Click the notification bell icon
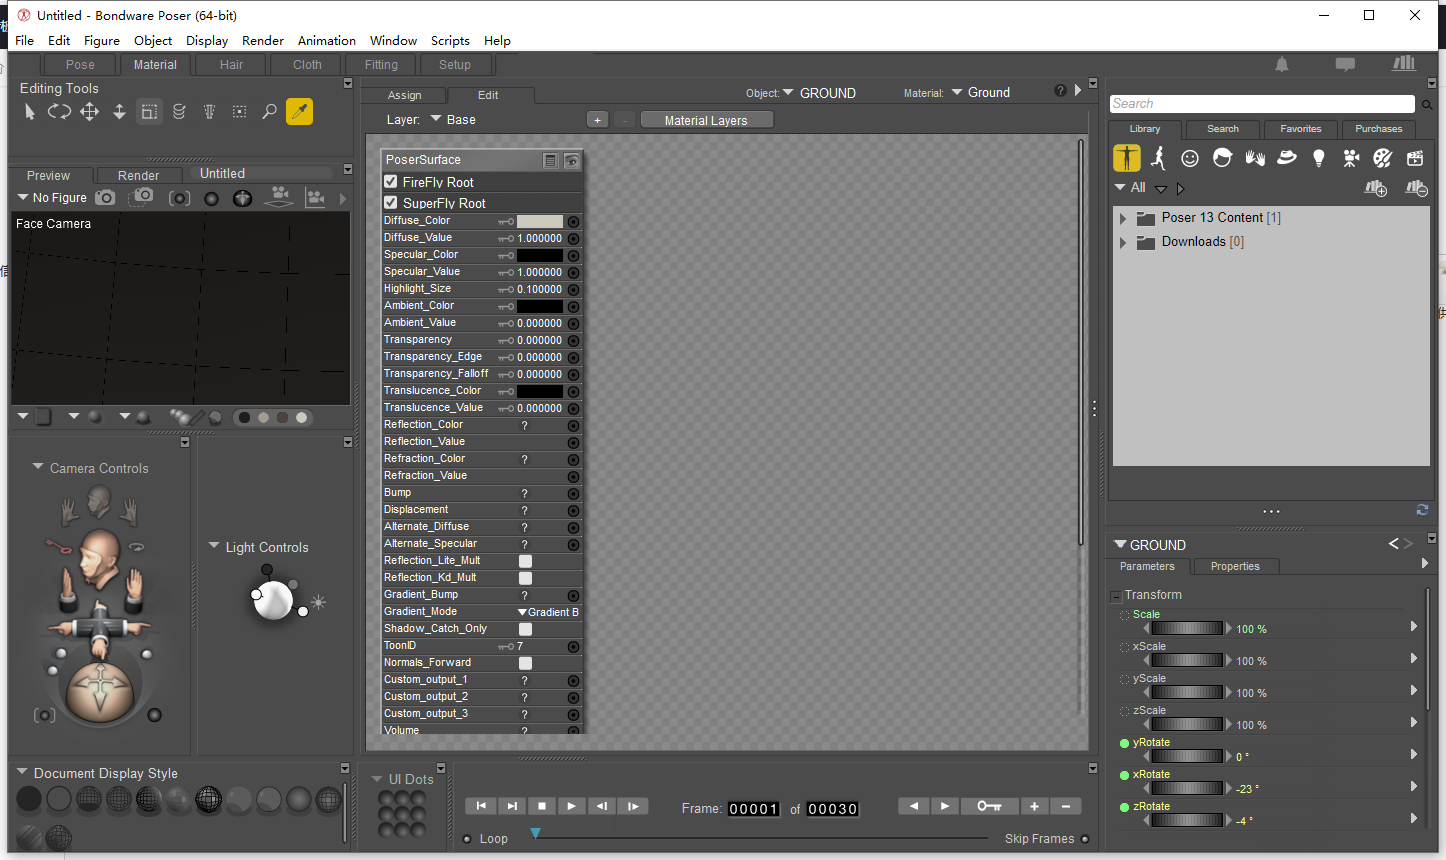Image resolution: width=1446 pixels, height=860 pixels. tap(1282, 64)
